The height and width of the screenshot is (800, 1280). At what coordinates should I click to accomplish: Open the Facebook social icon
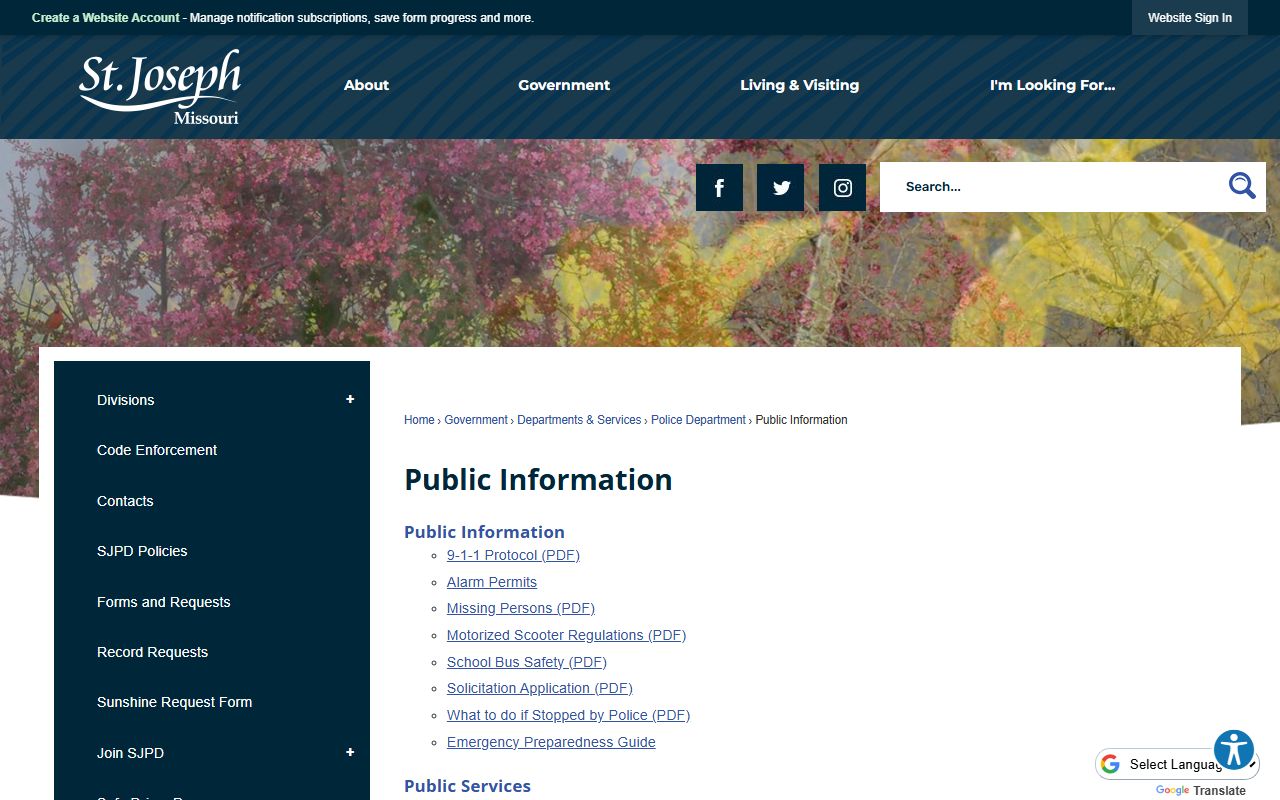719,187
